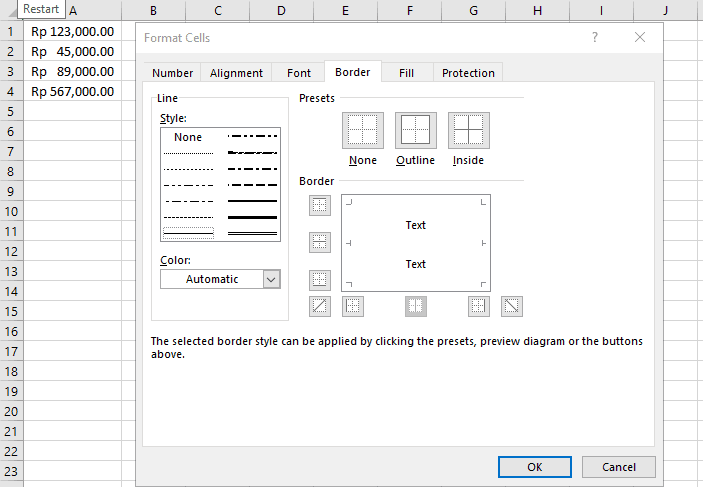Image resolution: width=703 pixels, height=487 pixels.
Task: Select cell with Rp 89,000.00
Action: pyautogui.click(x=72, y=72)
